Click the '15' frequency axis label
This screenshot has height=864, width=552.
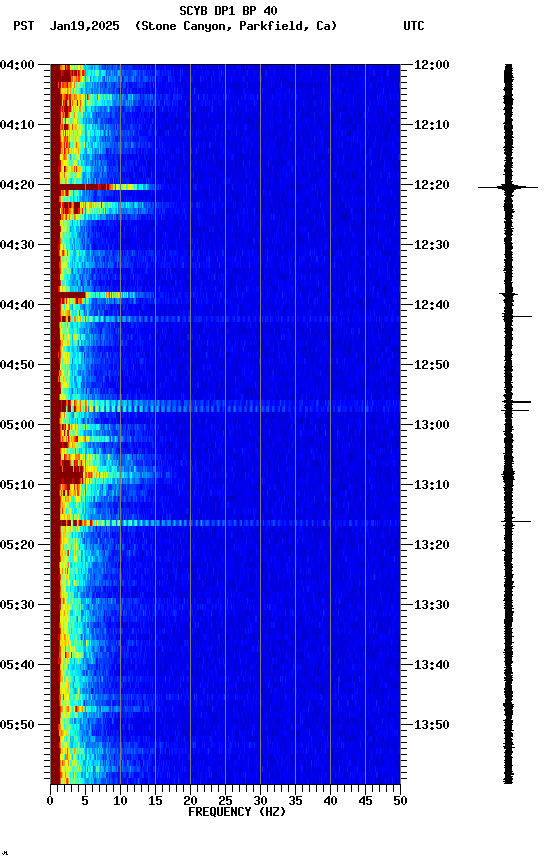click(155, 801)
